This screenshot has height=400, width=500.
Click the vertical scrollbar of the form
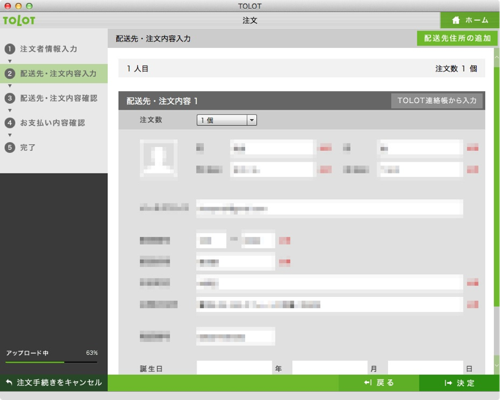pyautogui.click(x=496, y=187)
